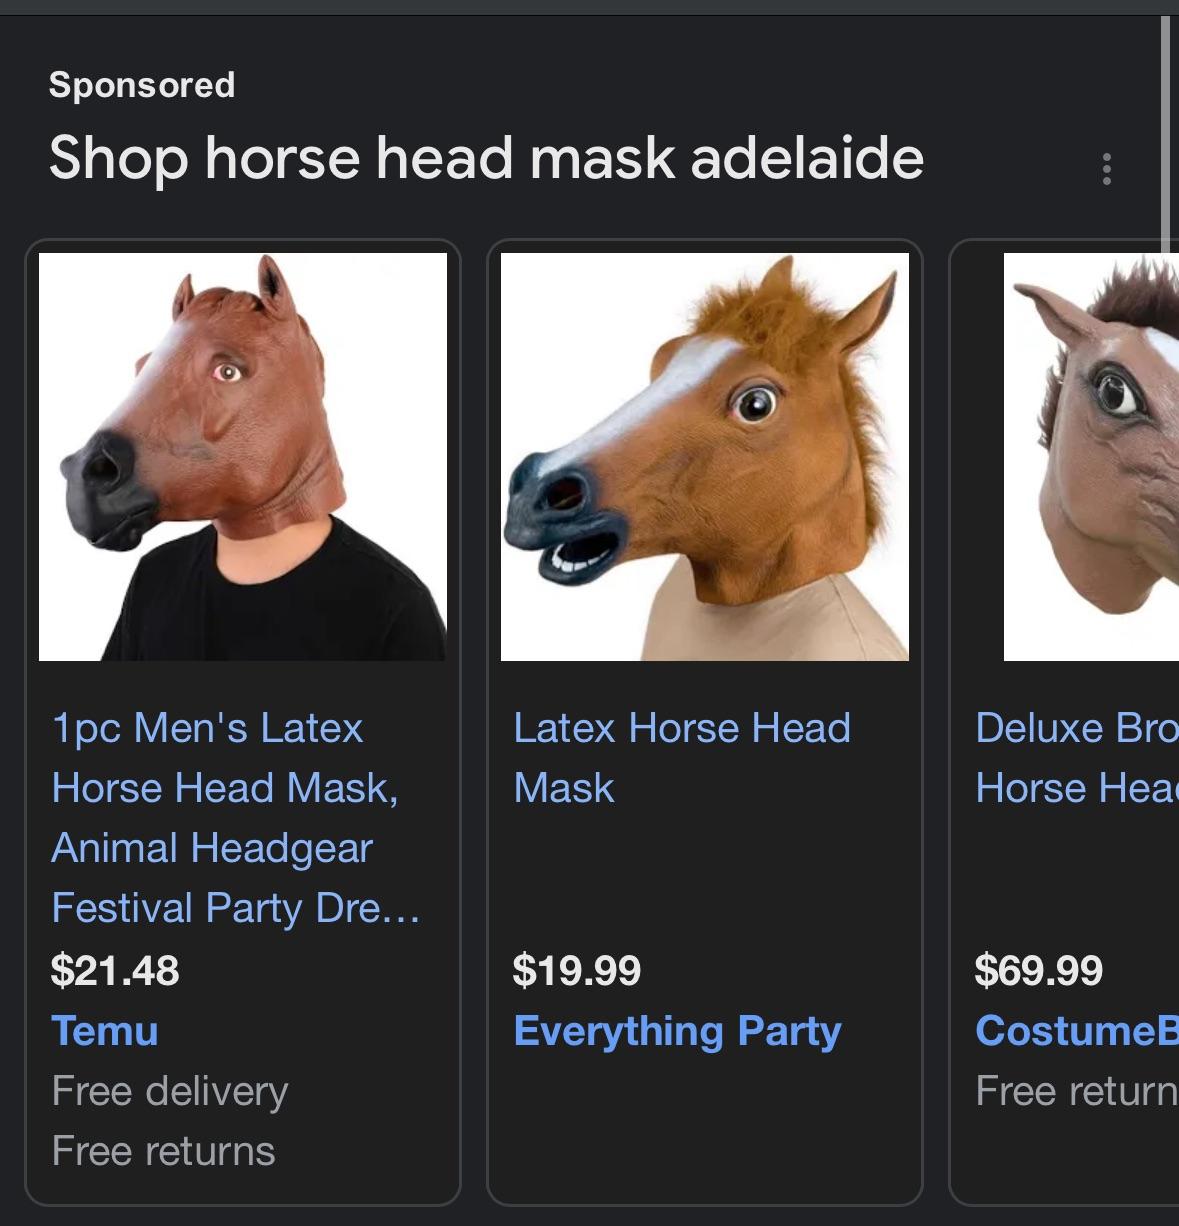The height and width of the screenshot is (1226, 1179).
Task: Open the Deluxe Brown horse mask image
Action: tap(1091, 457)
